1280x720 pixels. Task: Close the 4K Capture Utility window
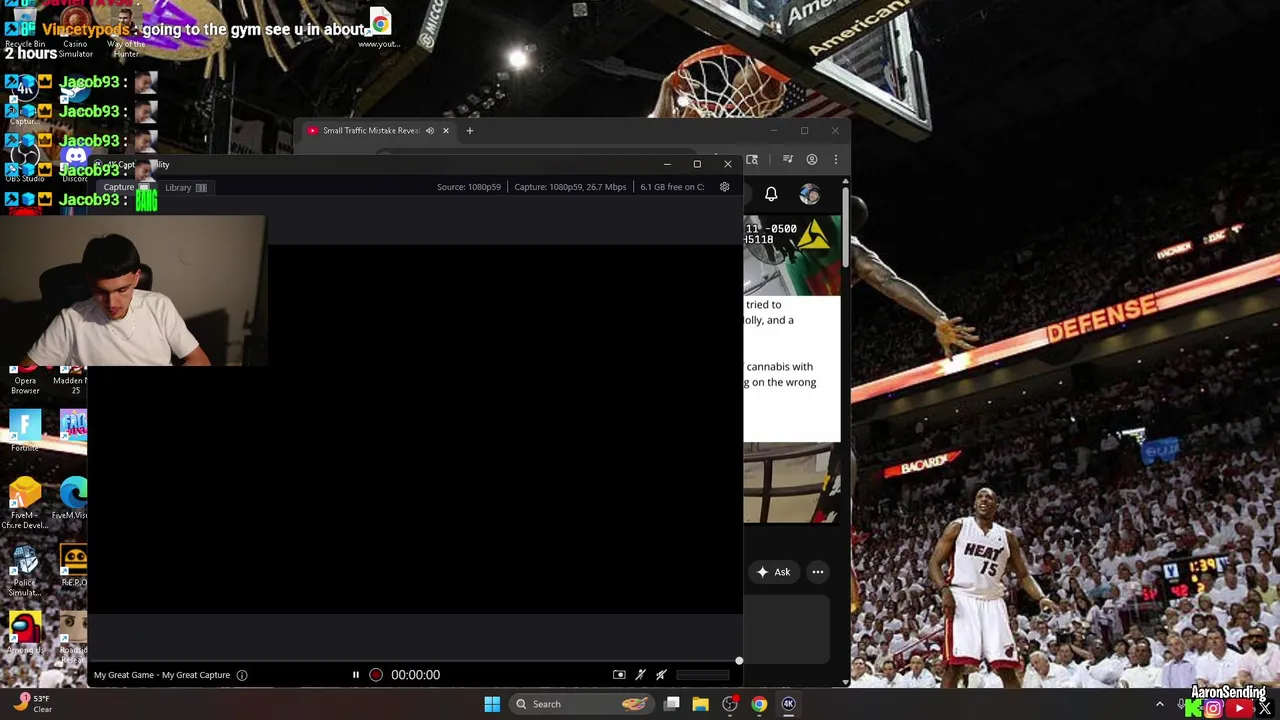[x=728, y=164]
